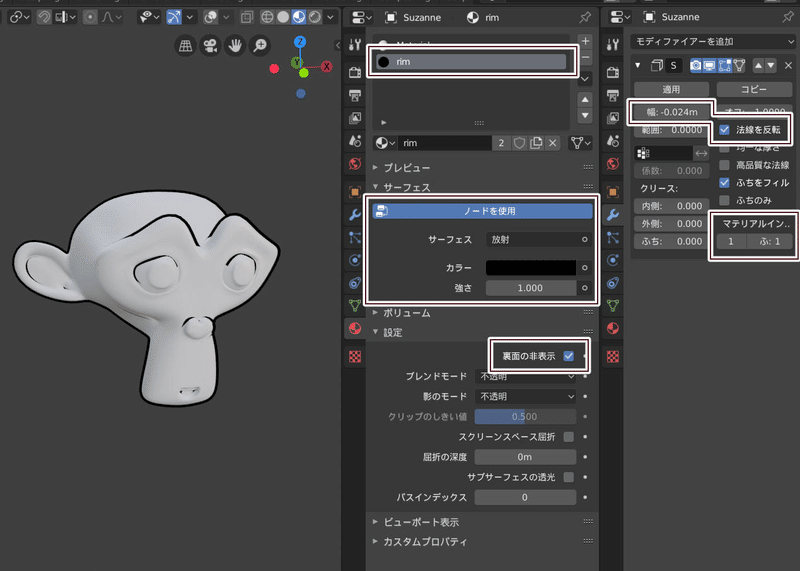This screenshot has height=571, width=800.
Task: Open World tab in material editor
Action: [x=355, y=164]
